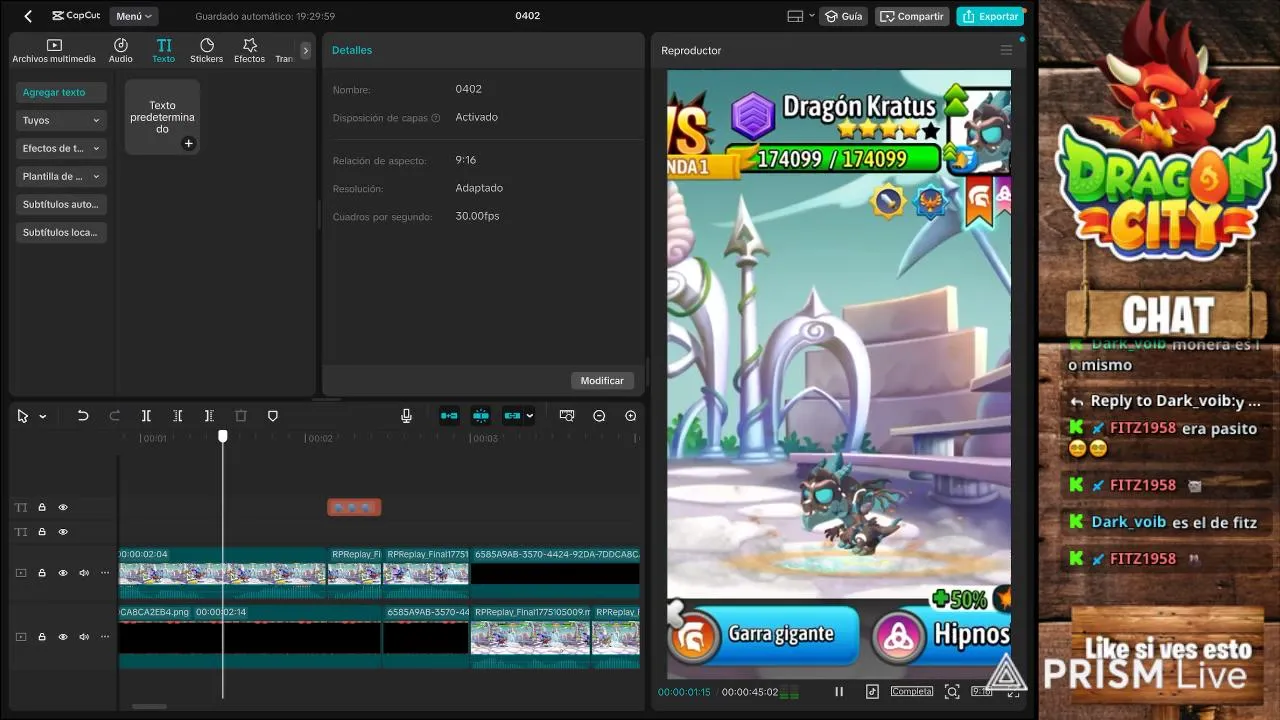Viewport: 1280px width, 720px height.
Task: Redo the last action
Action: coord(114,416)
